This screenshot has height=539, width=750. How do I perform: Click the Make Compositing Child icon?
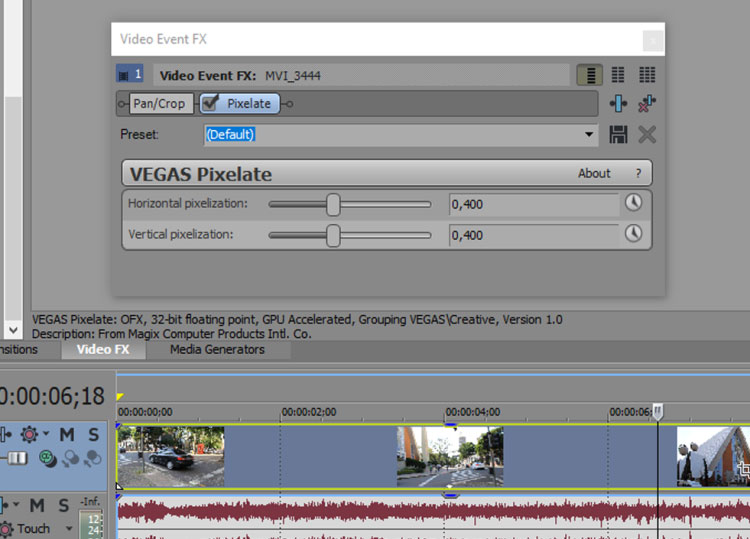92,459
